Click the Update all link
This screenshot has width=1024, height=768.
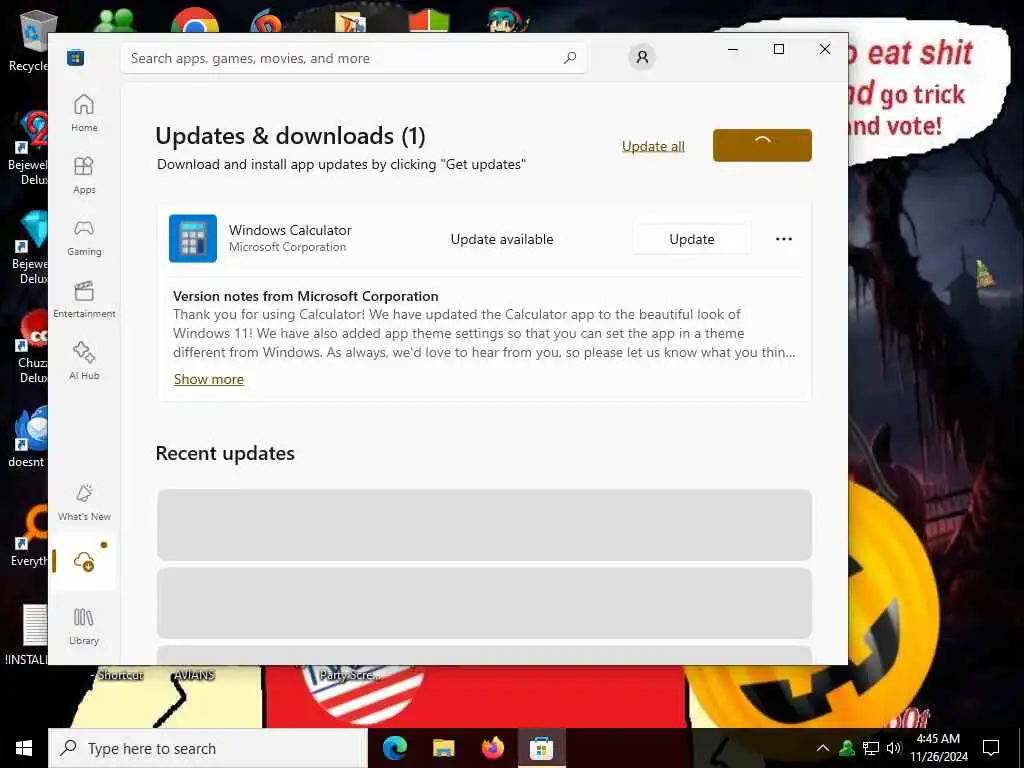tap(653, 146)
